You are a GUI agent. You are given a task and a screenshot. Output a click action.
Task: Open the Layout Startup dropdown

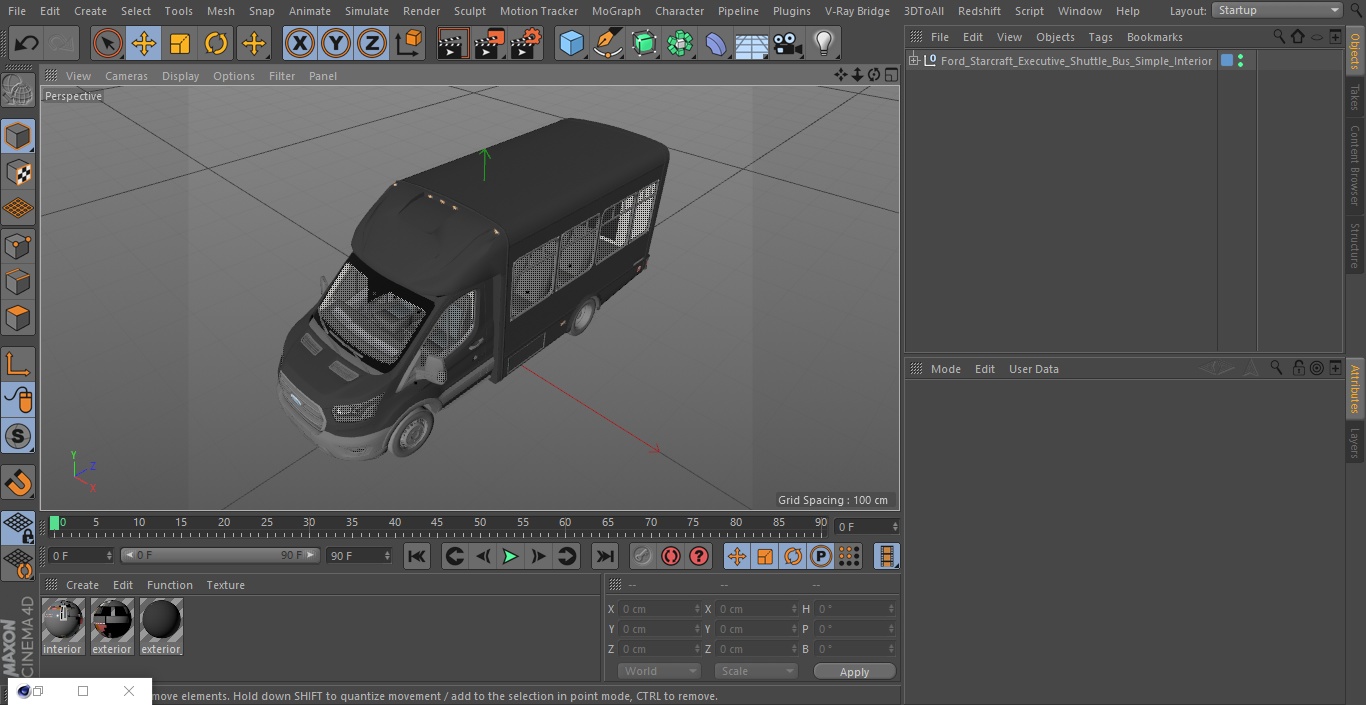(x=1277, y=10)
